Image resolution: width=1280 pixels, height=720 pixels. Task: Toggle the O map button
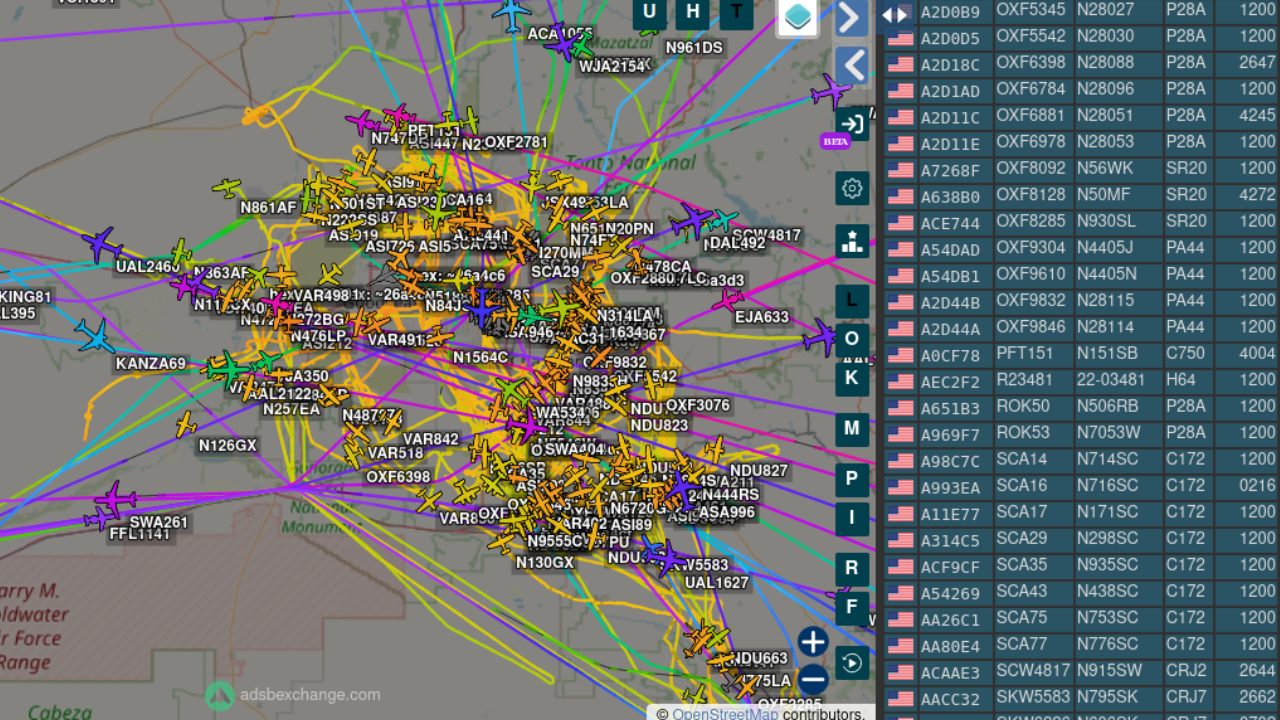click(x=852, y=339)
